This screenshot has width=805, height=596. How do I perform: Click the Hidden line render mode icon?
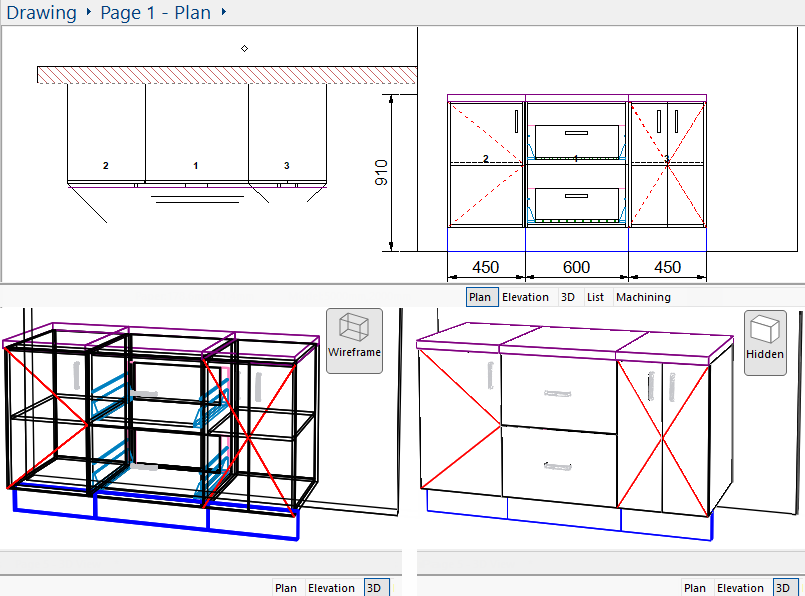(x=764, y=341)
